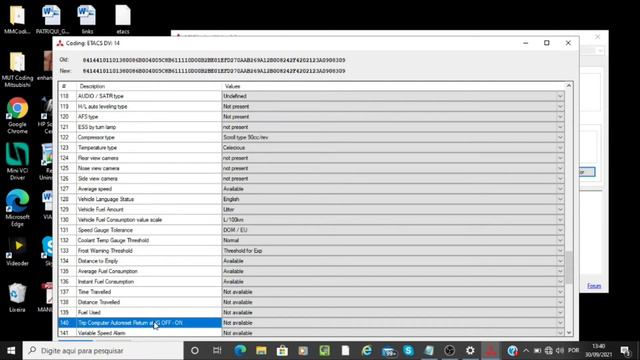Open the H/L auto leveling type dropdown
The height and width of the screenshot is (360, 640).
(x=560, y=106)
